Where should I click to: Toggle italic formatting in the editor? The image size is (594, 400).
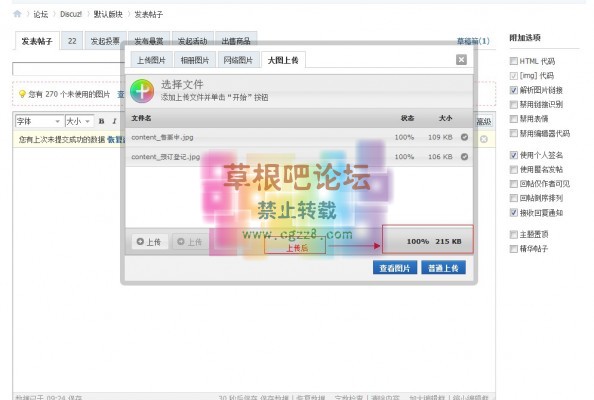(114, 121)
